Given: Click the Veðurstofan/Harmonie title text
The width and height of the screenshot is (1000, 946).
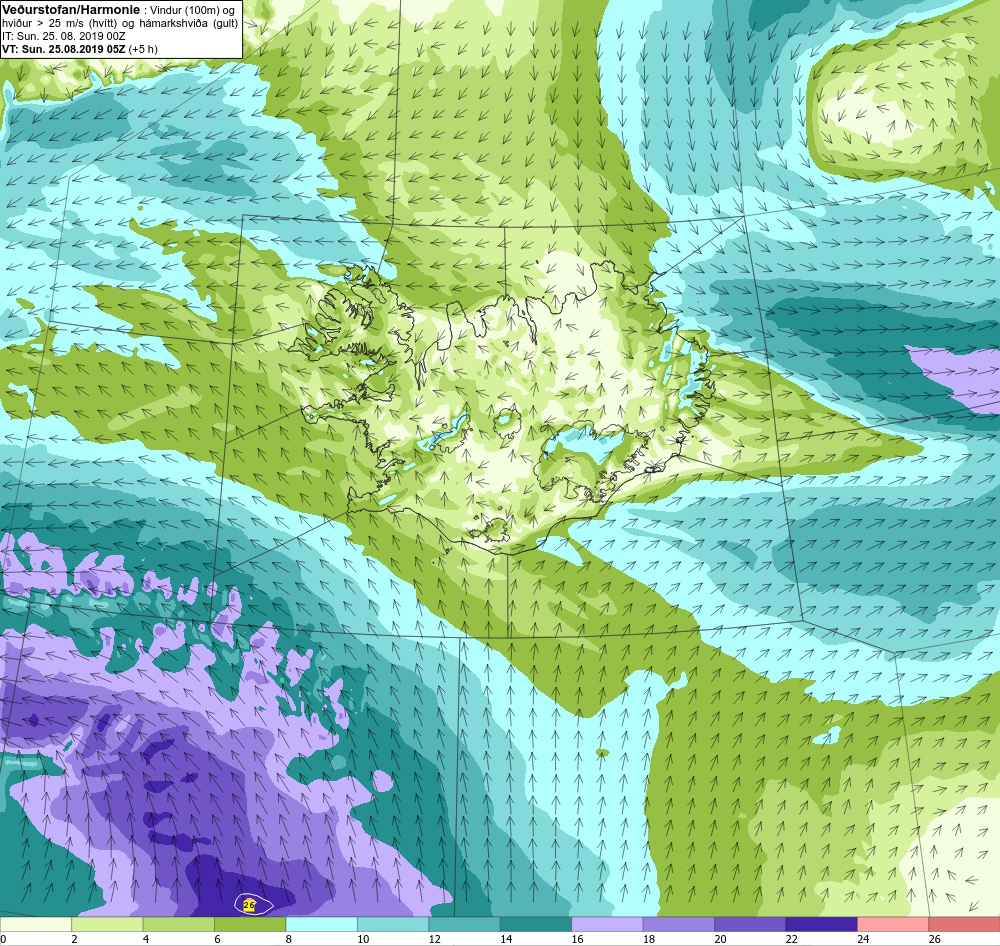Looking at the screenshot, I should coord(70,10).
